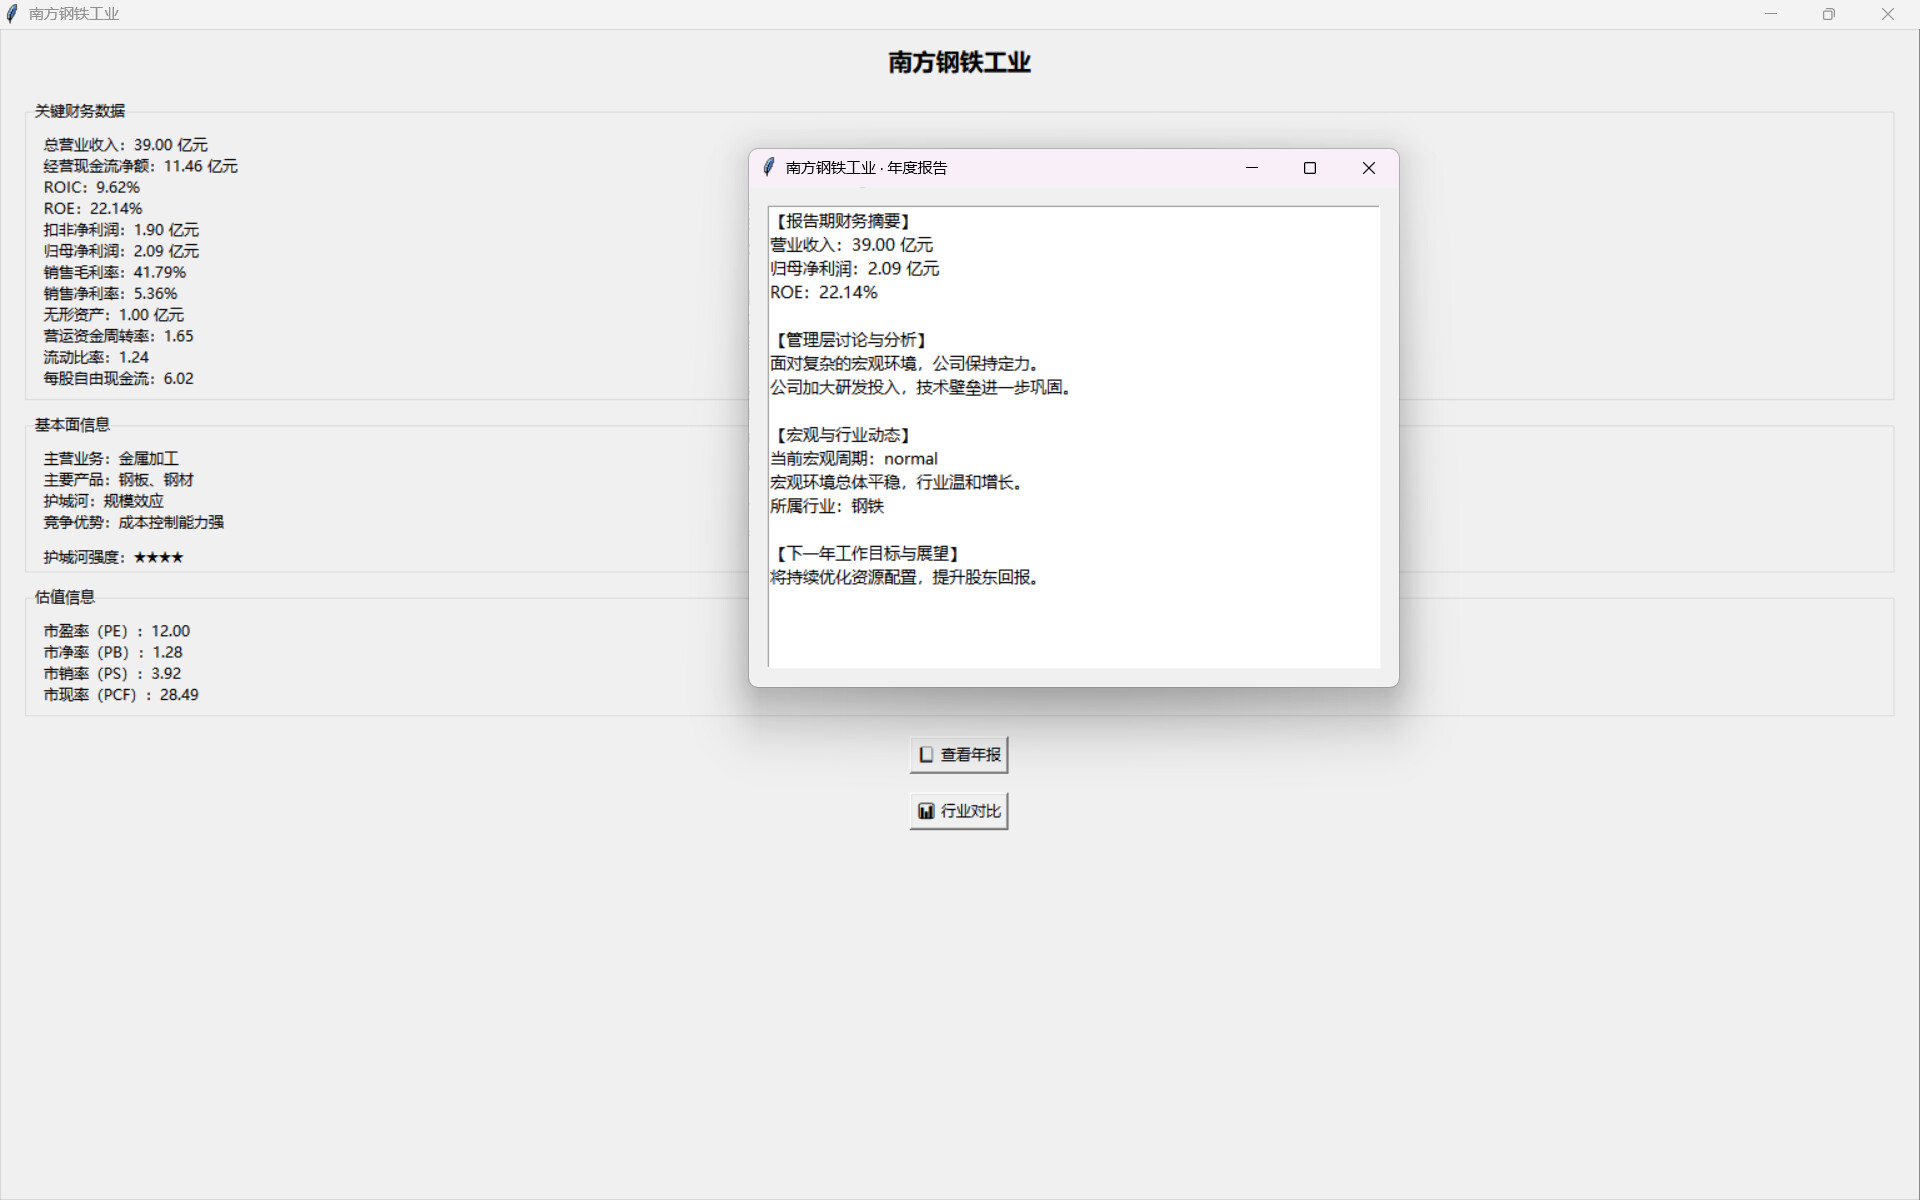This screenshot has height=1200, width=1920.
Task: Click report line 归母净利润: 2.09 亿元
Action: tap(854, 269)
